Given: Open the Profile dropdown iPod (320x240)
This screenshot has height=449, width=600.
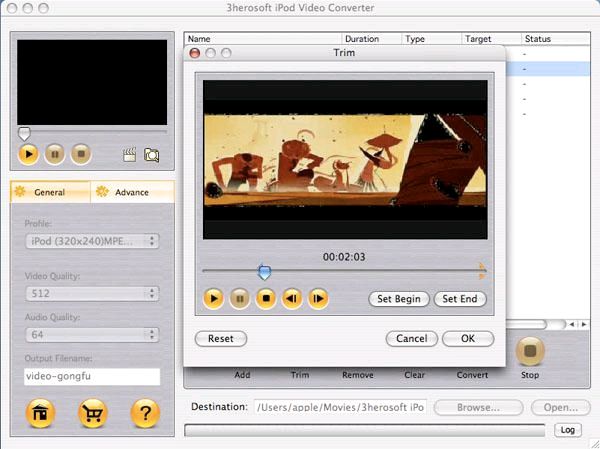Looking at the screenshot, I should pyautogui.click(x=92, y=241).
